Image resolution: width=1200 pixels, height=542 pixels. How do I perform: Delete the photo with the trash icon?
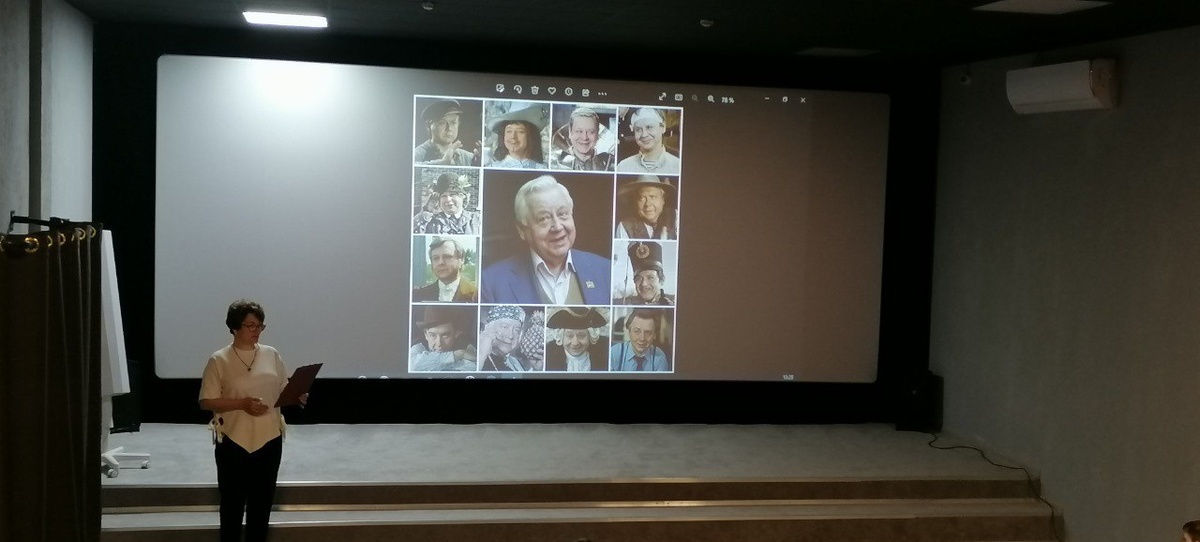coord(534,91)
